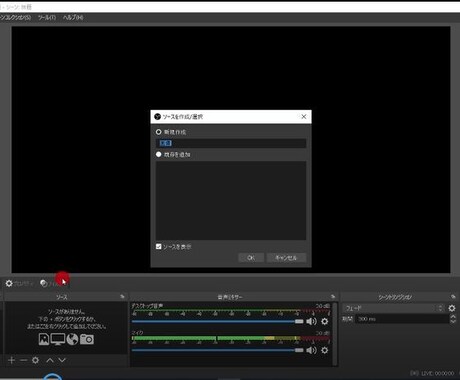Adjust the desktop audio volume slider
The width and height of the screenshot is (460, 380).
pyautogui.click(x=218, y=321)
